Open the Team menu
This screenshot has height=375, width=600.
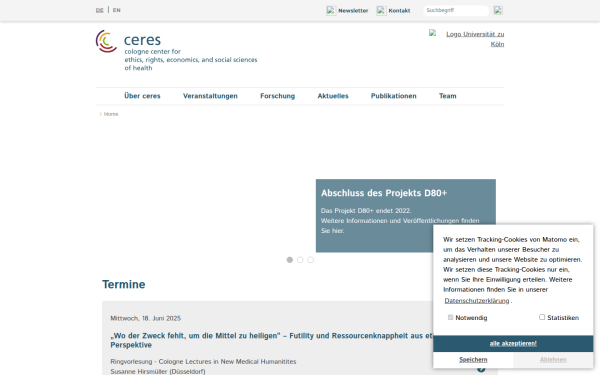coord(447,96)
